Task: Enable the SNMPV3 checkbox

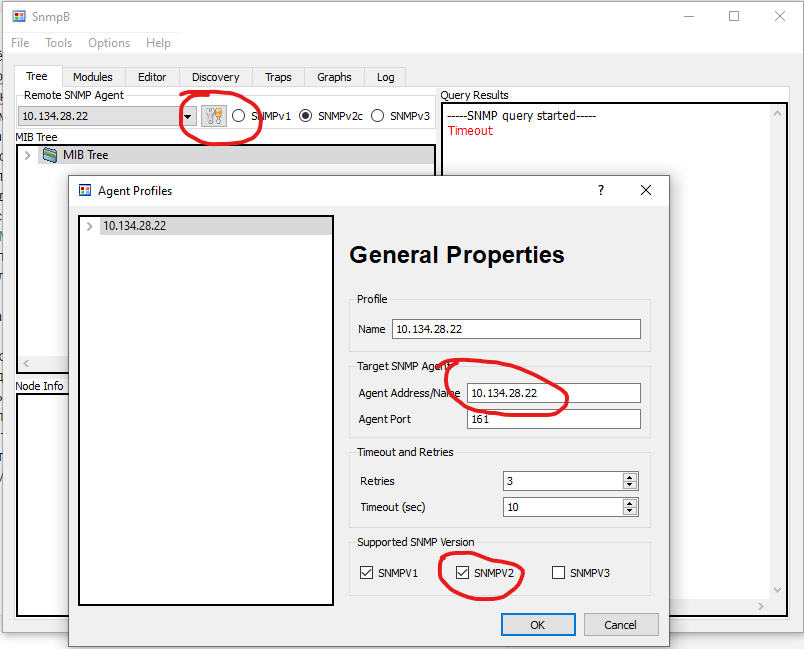Action: [558, 573]
